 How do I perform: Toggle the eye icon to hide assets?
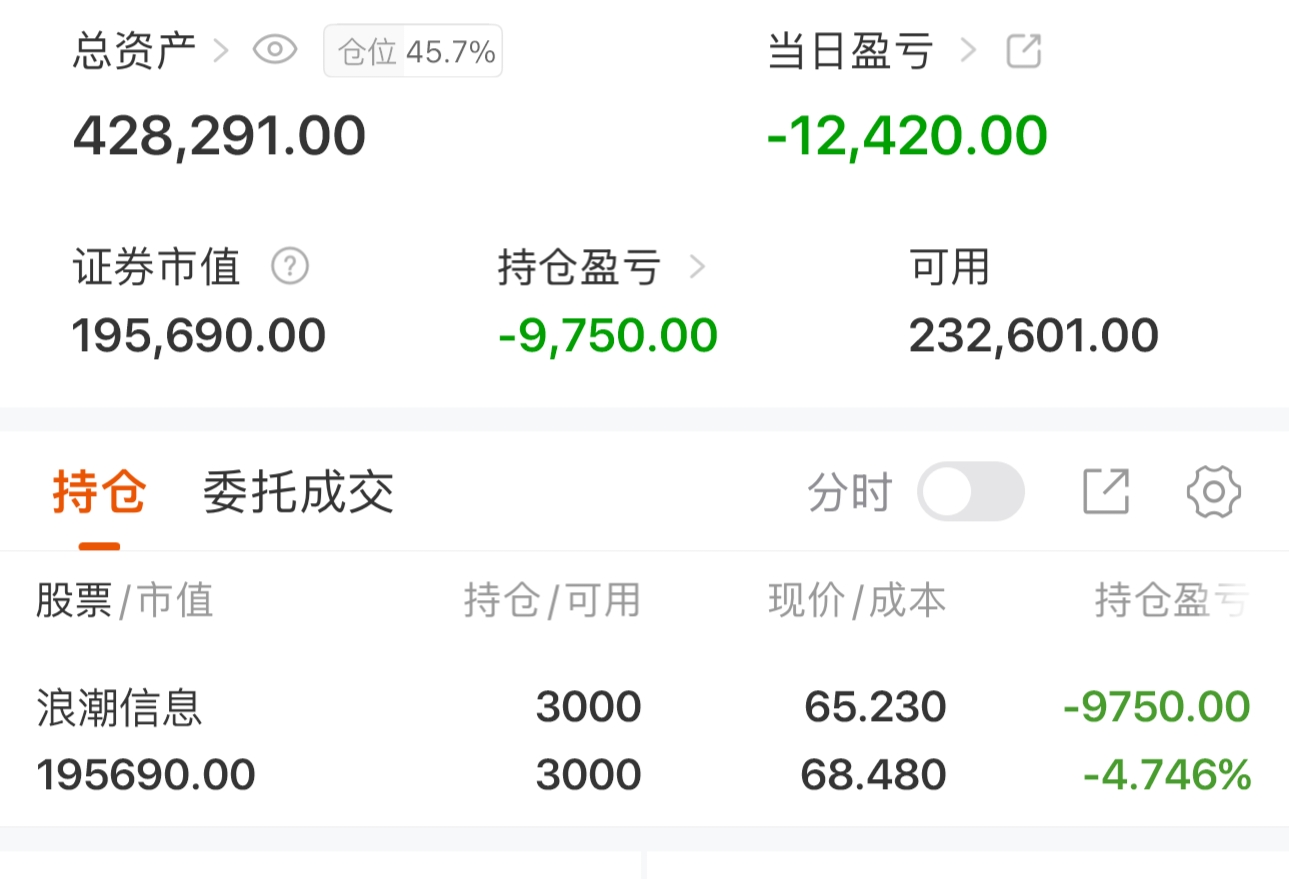[275, 50]
